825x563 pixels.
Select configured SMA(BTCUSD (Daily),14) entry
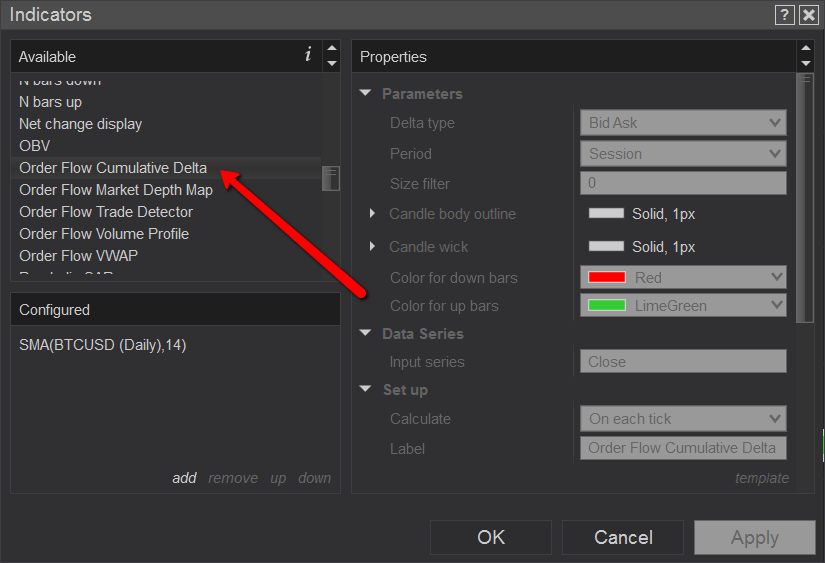click(103, 345)
